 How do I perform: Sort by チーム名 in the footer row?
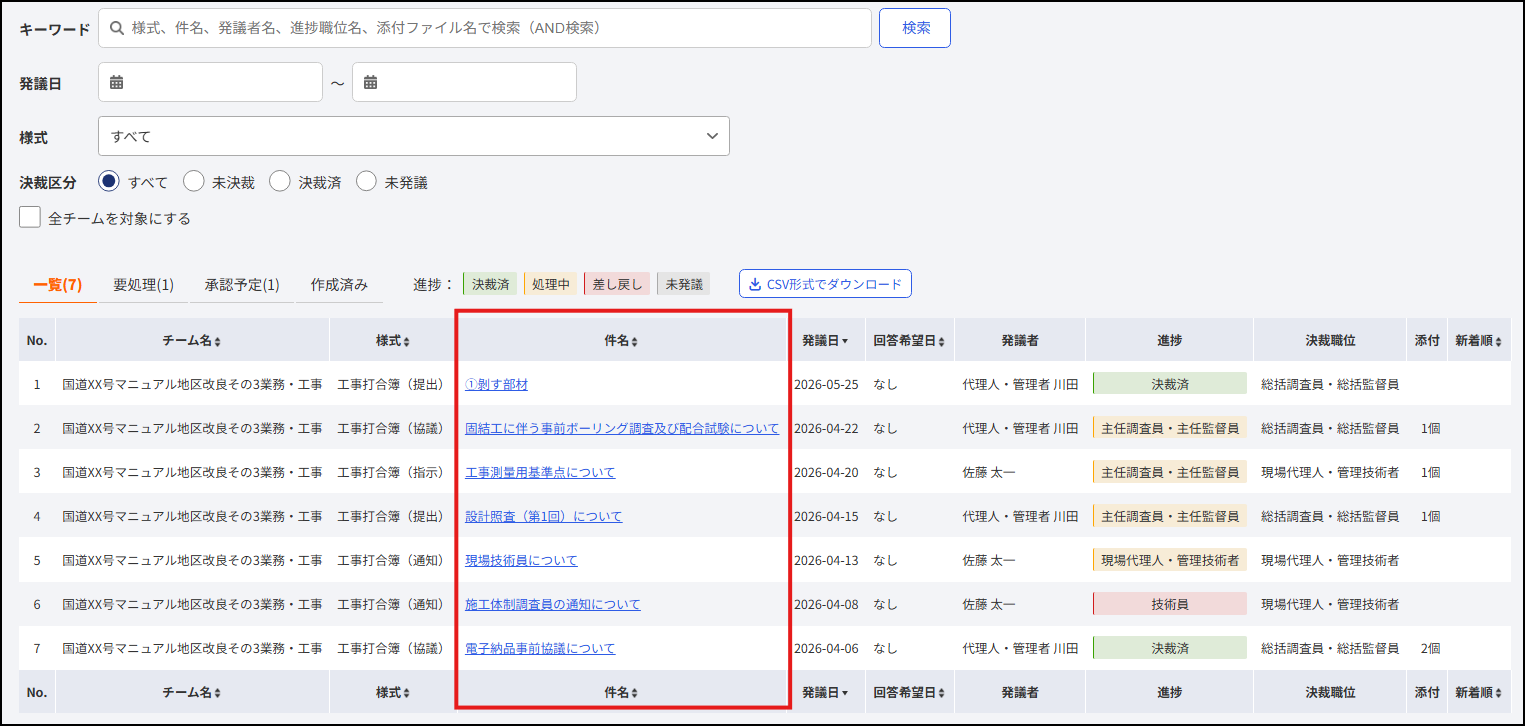pyautogui.click(x=192, y=692)
